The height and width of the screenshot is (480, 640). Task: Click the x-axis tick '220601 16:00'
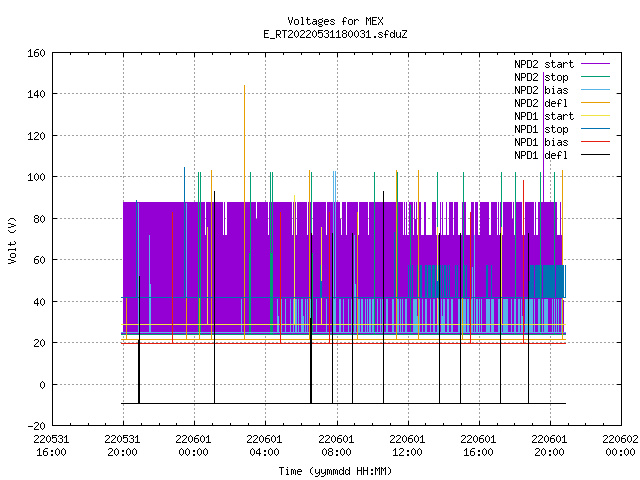pyautogui.click(x=478, y=446)
